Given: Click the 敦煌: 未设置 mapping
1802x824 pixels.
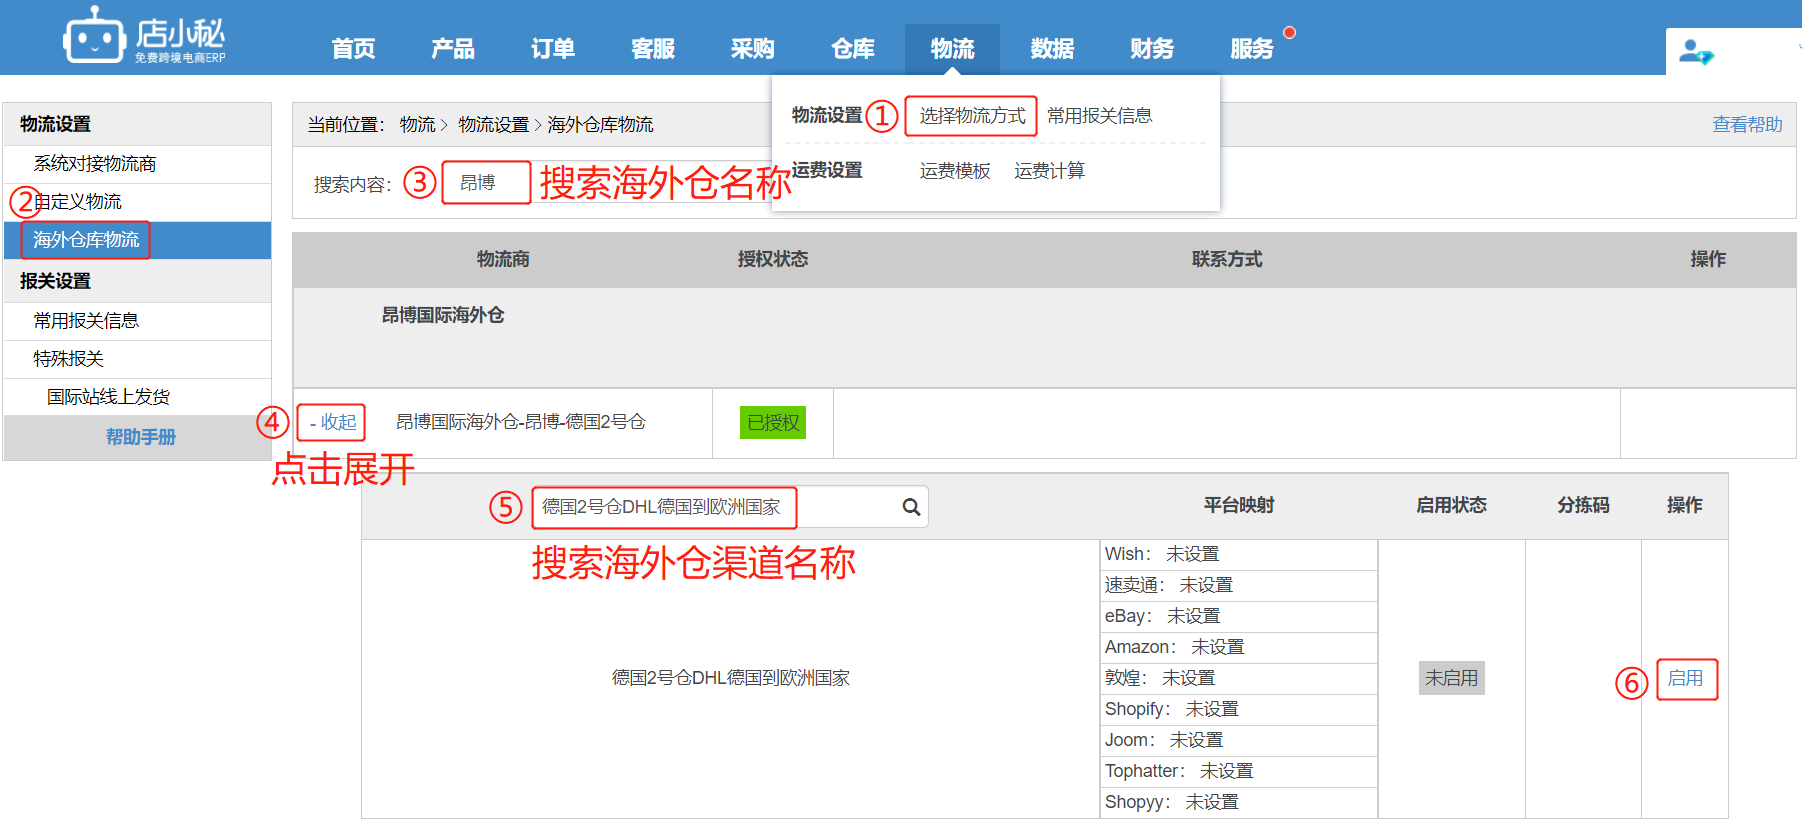Looking at the screenshot, I should click(1159, 679).
